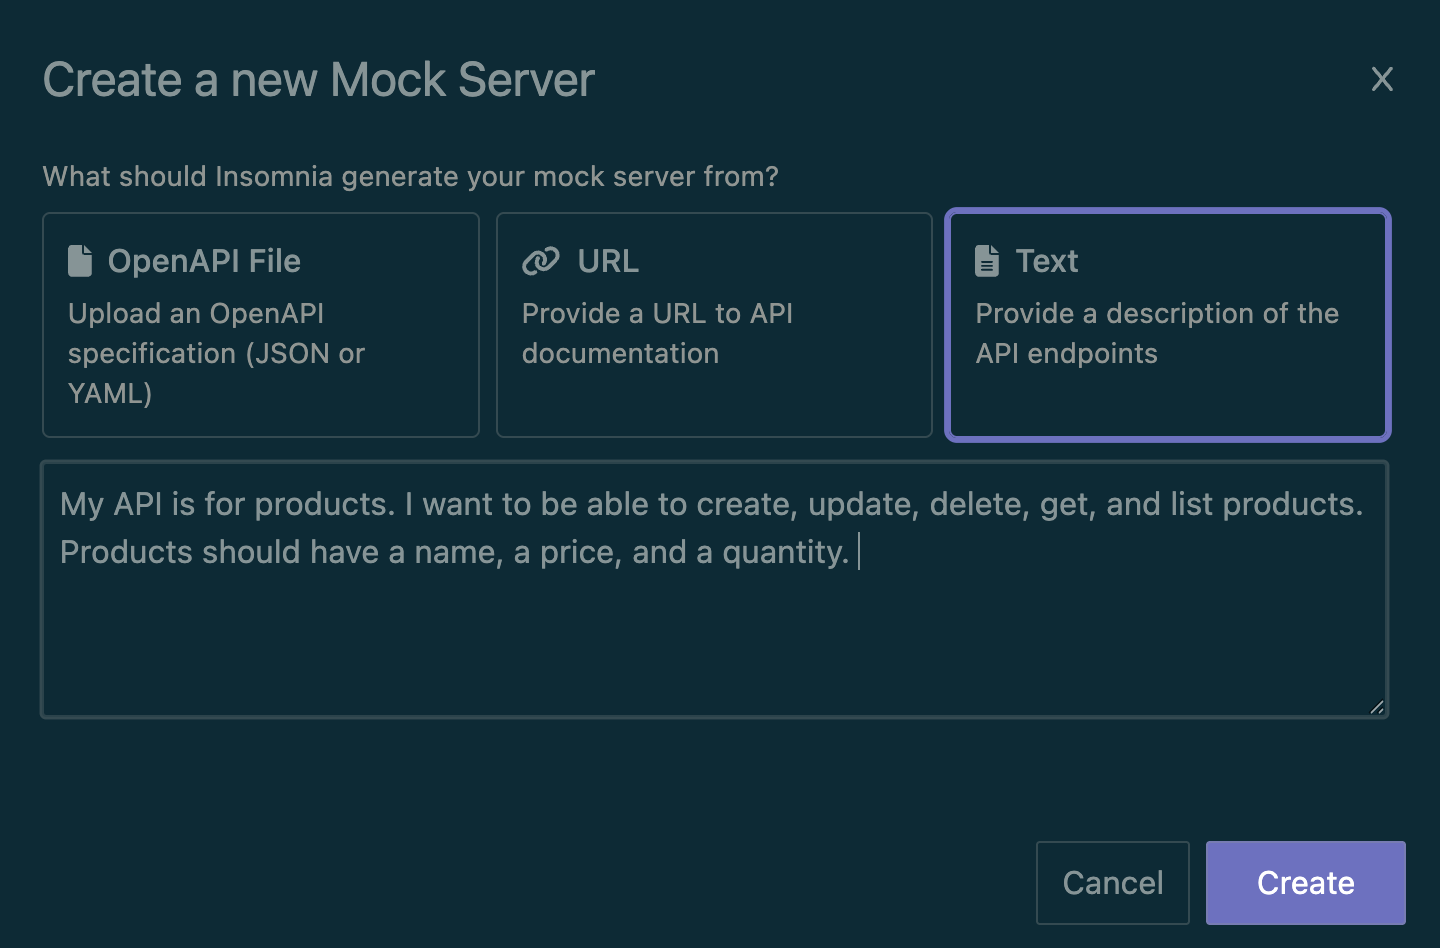Click the textarea resize handle corner
The image size is (1440, 948).
(x=1376, y=706)
